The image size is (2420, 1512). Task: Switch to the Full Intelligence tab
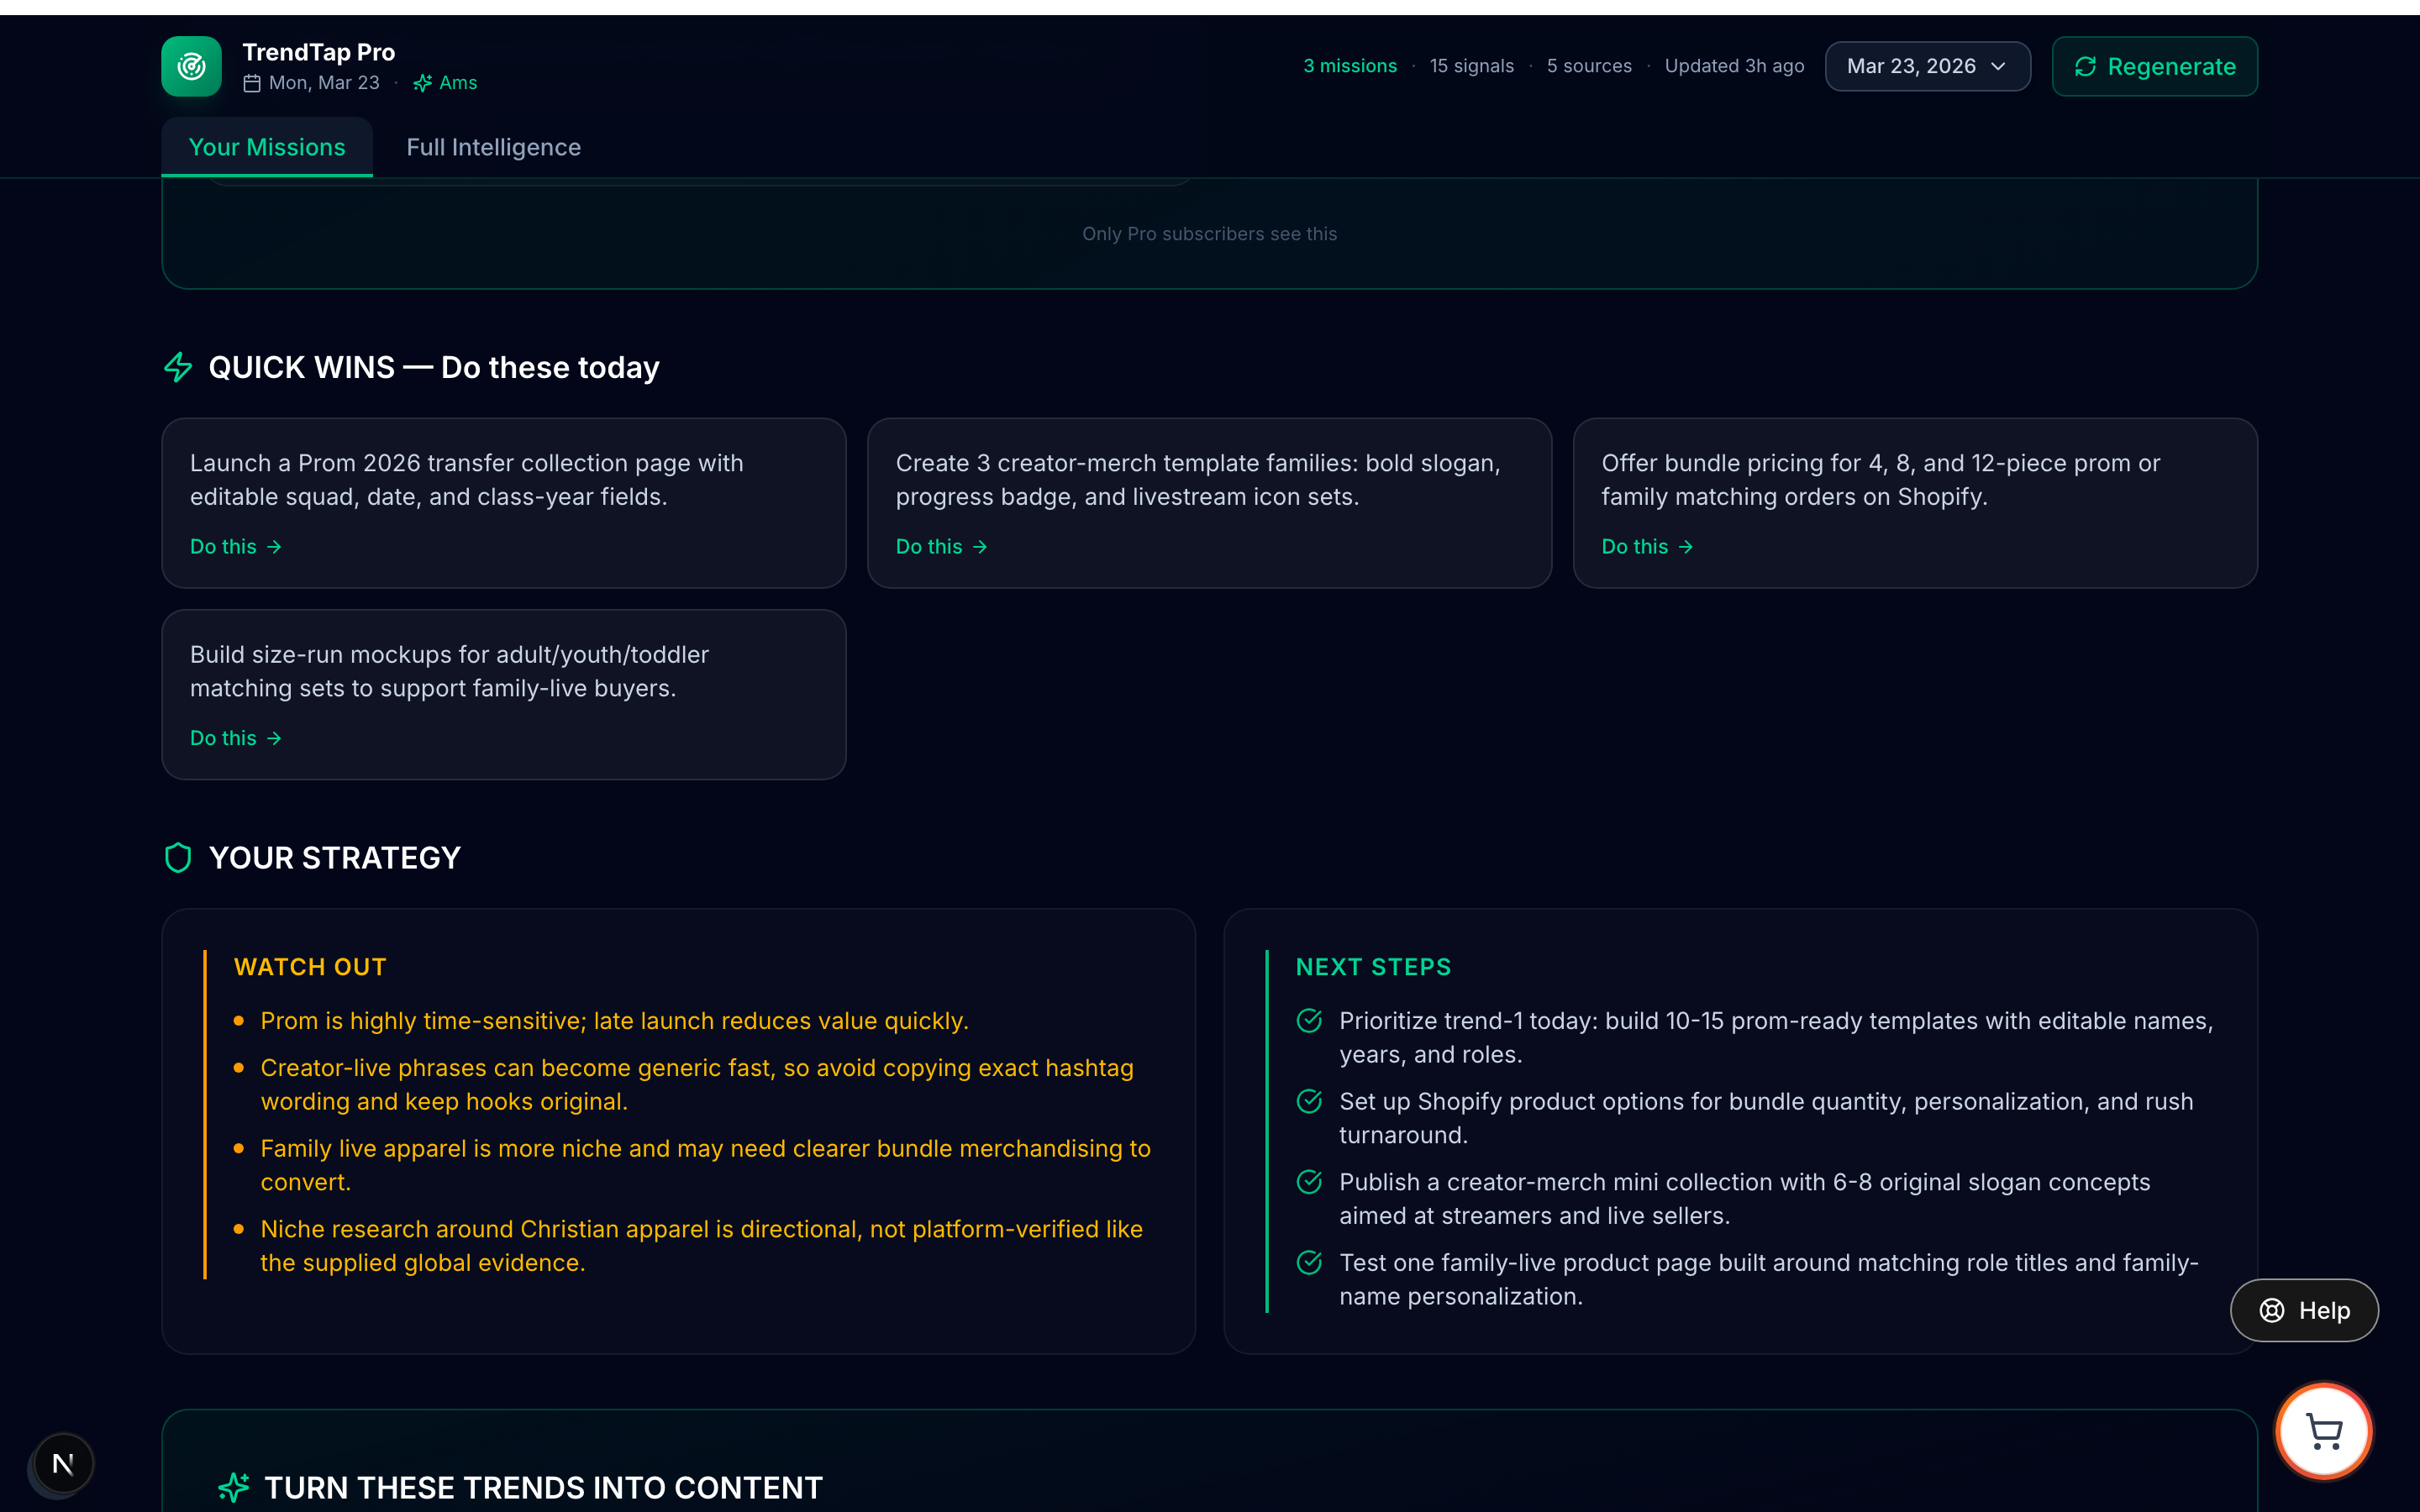(x=493, y=147)
